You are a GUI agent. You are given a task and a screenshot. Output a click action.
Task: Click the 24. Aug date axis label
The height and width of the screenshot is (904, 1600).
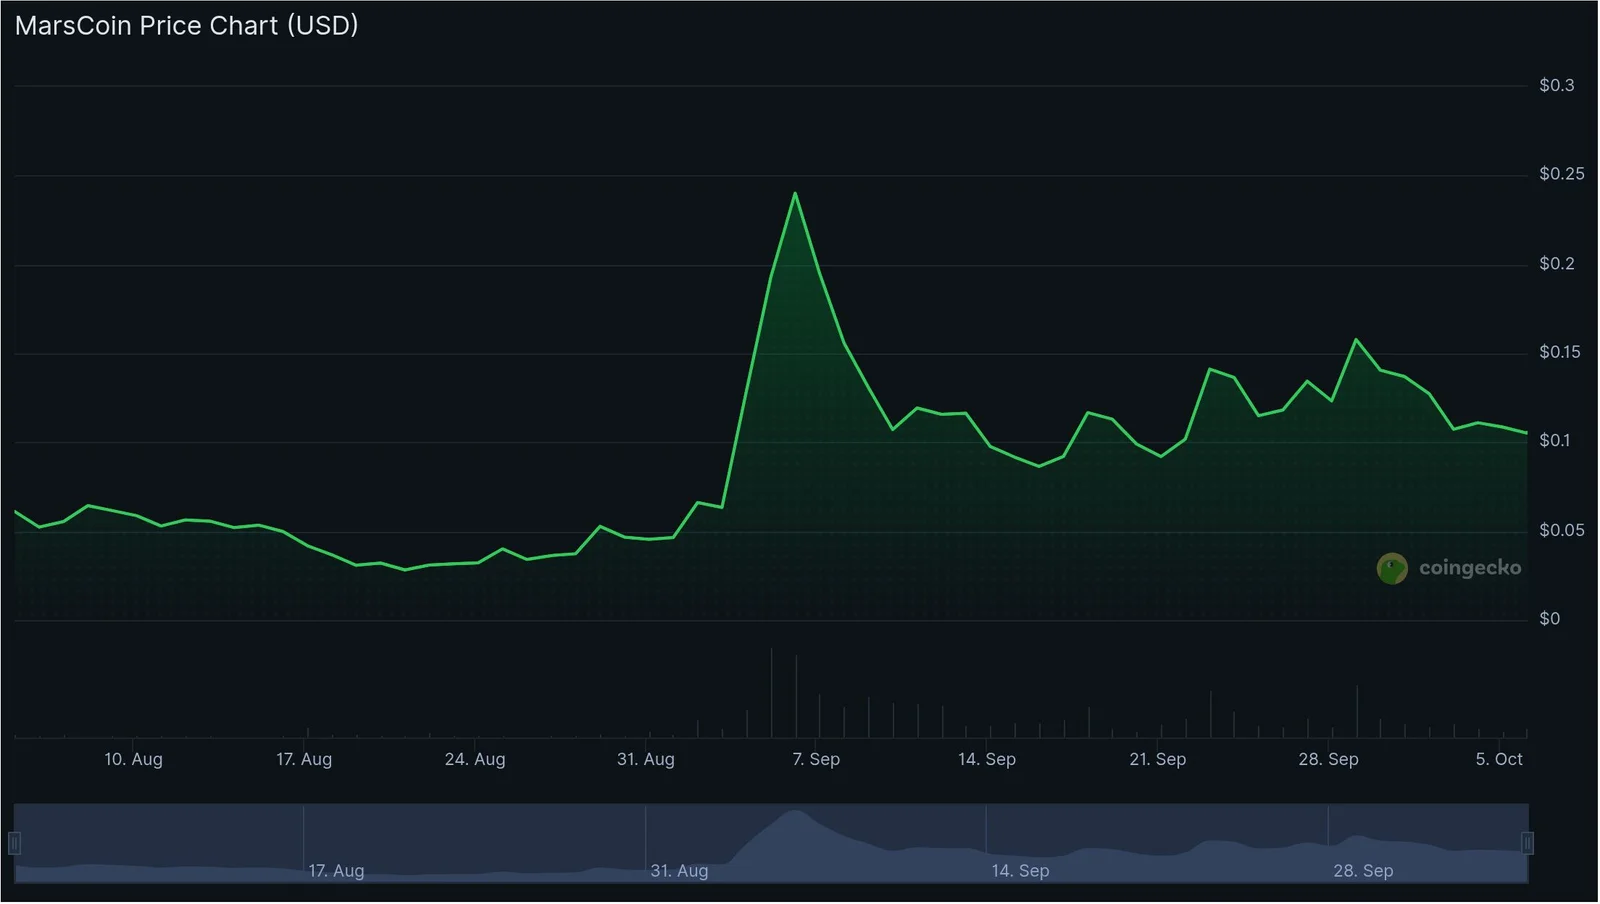475,760
